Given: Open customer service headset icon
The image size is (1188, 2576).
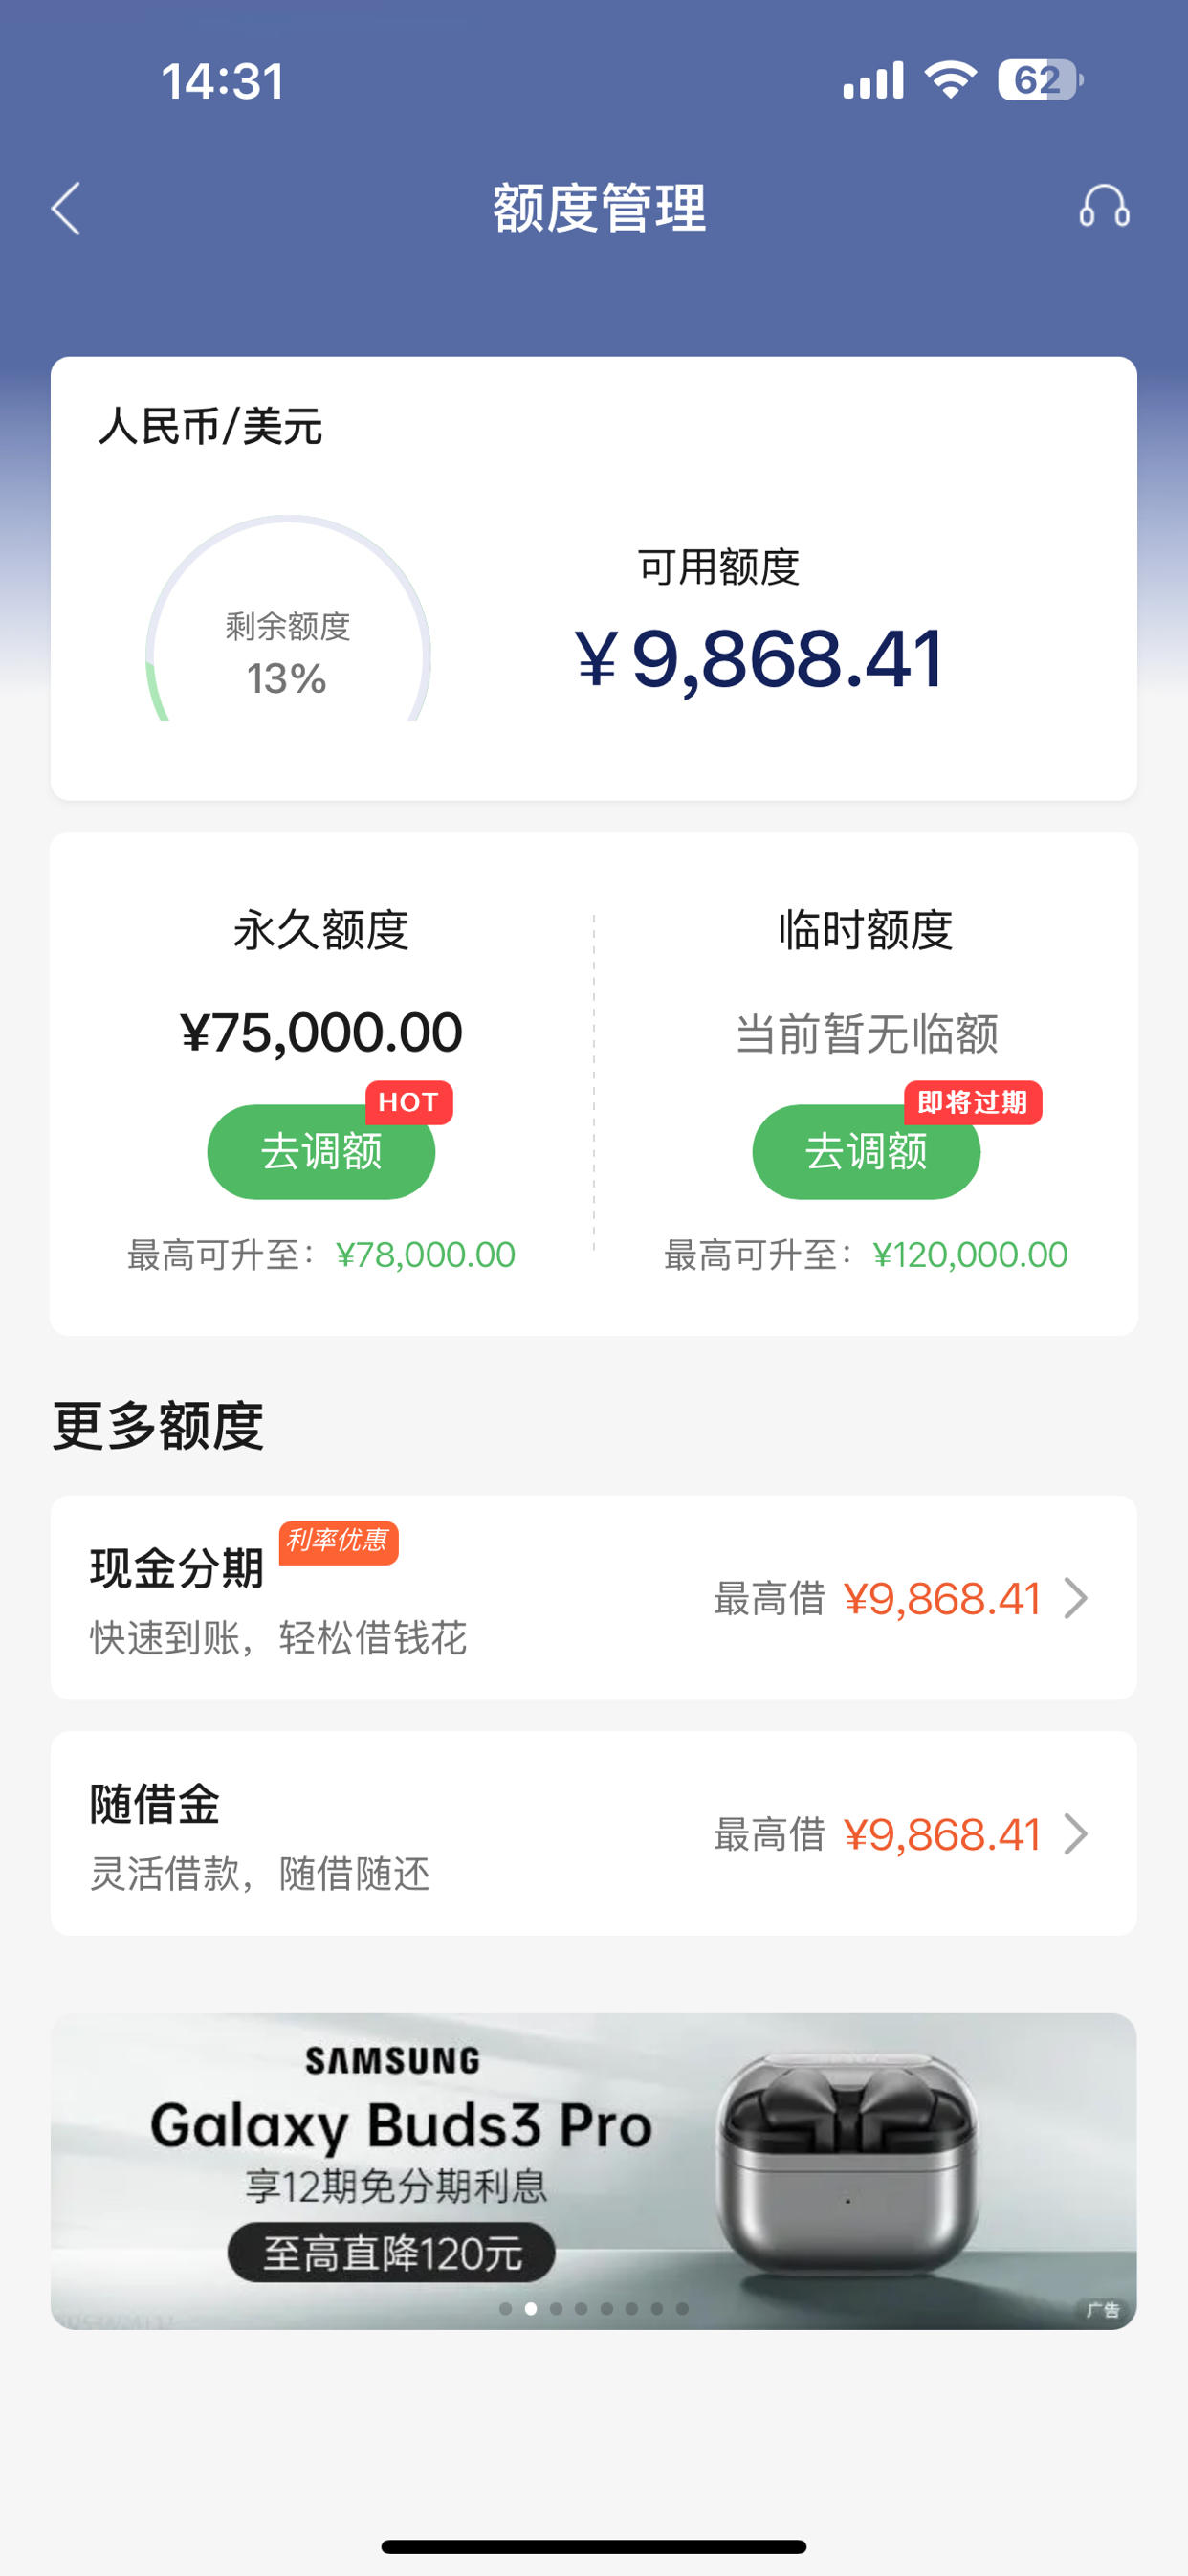Looking at the screenshot, I should click(x=1104, y=207).
